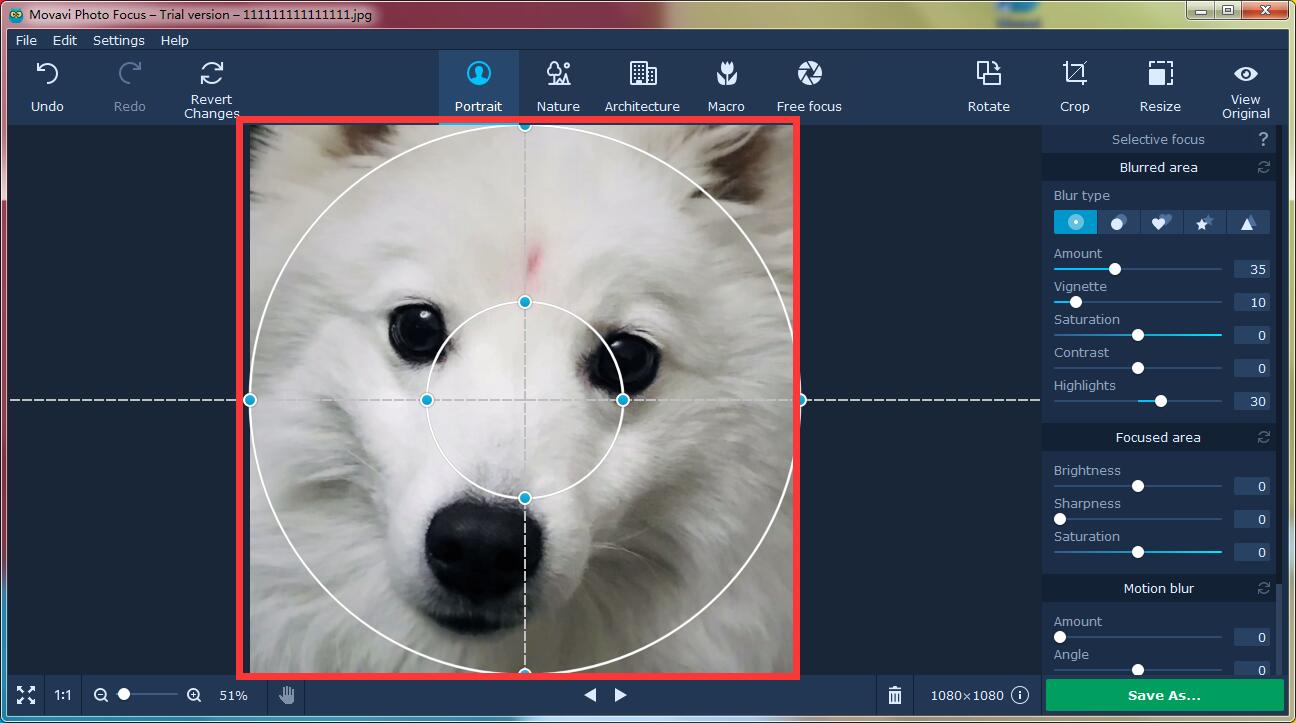The image size is (1296, 723).
Task: Click the 1080×1080 image dimensions text
Action: tap(967, 695)
